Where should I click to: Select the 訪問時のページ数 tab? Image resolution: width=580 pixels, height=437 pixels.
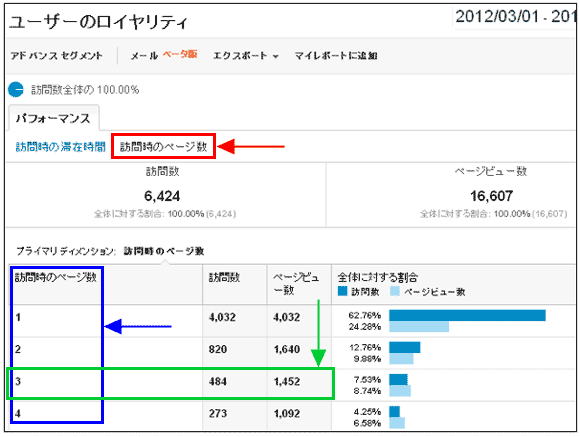[163, 147]
